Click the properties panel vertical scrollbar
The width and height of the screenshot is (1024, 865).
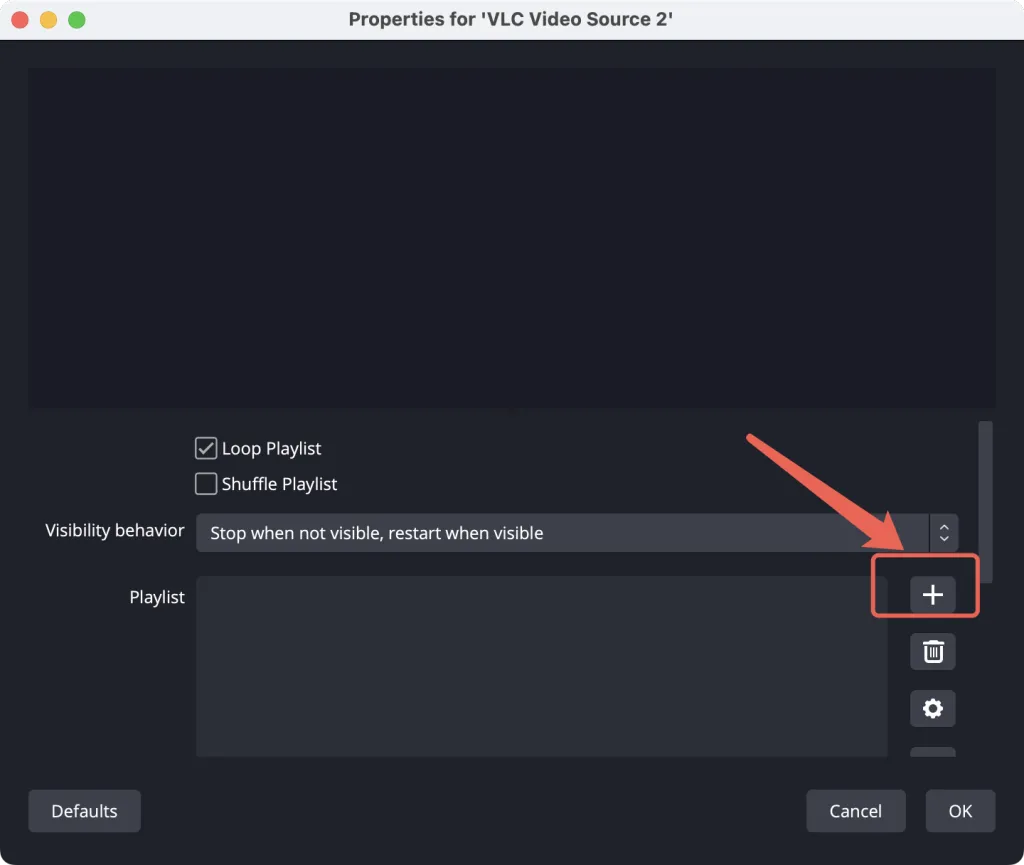point(985,501)
